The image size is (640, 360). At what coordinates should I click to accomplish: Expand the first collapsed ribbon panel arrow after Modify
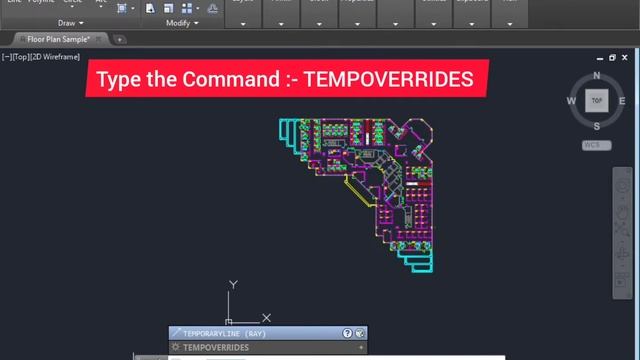pyautogui.click(x=243, y=24)
